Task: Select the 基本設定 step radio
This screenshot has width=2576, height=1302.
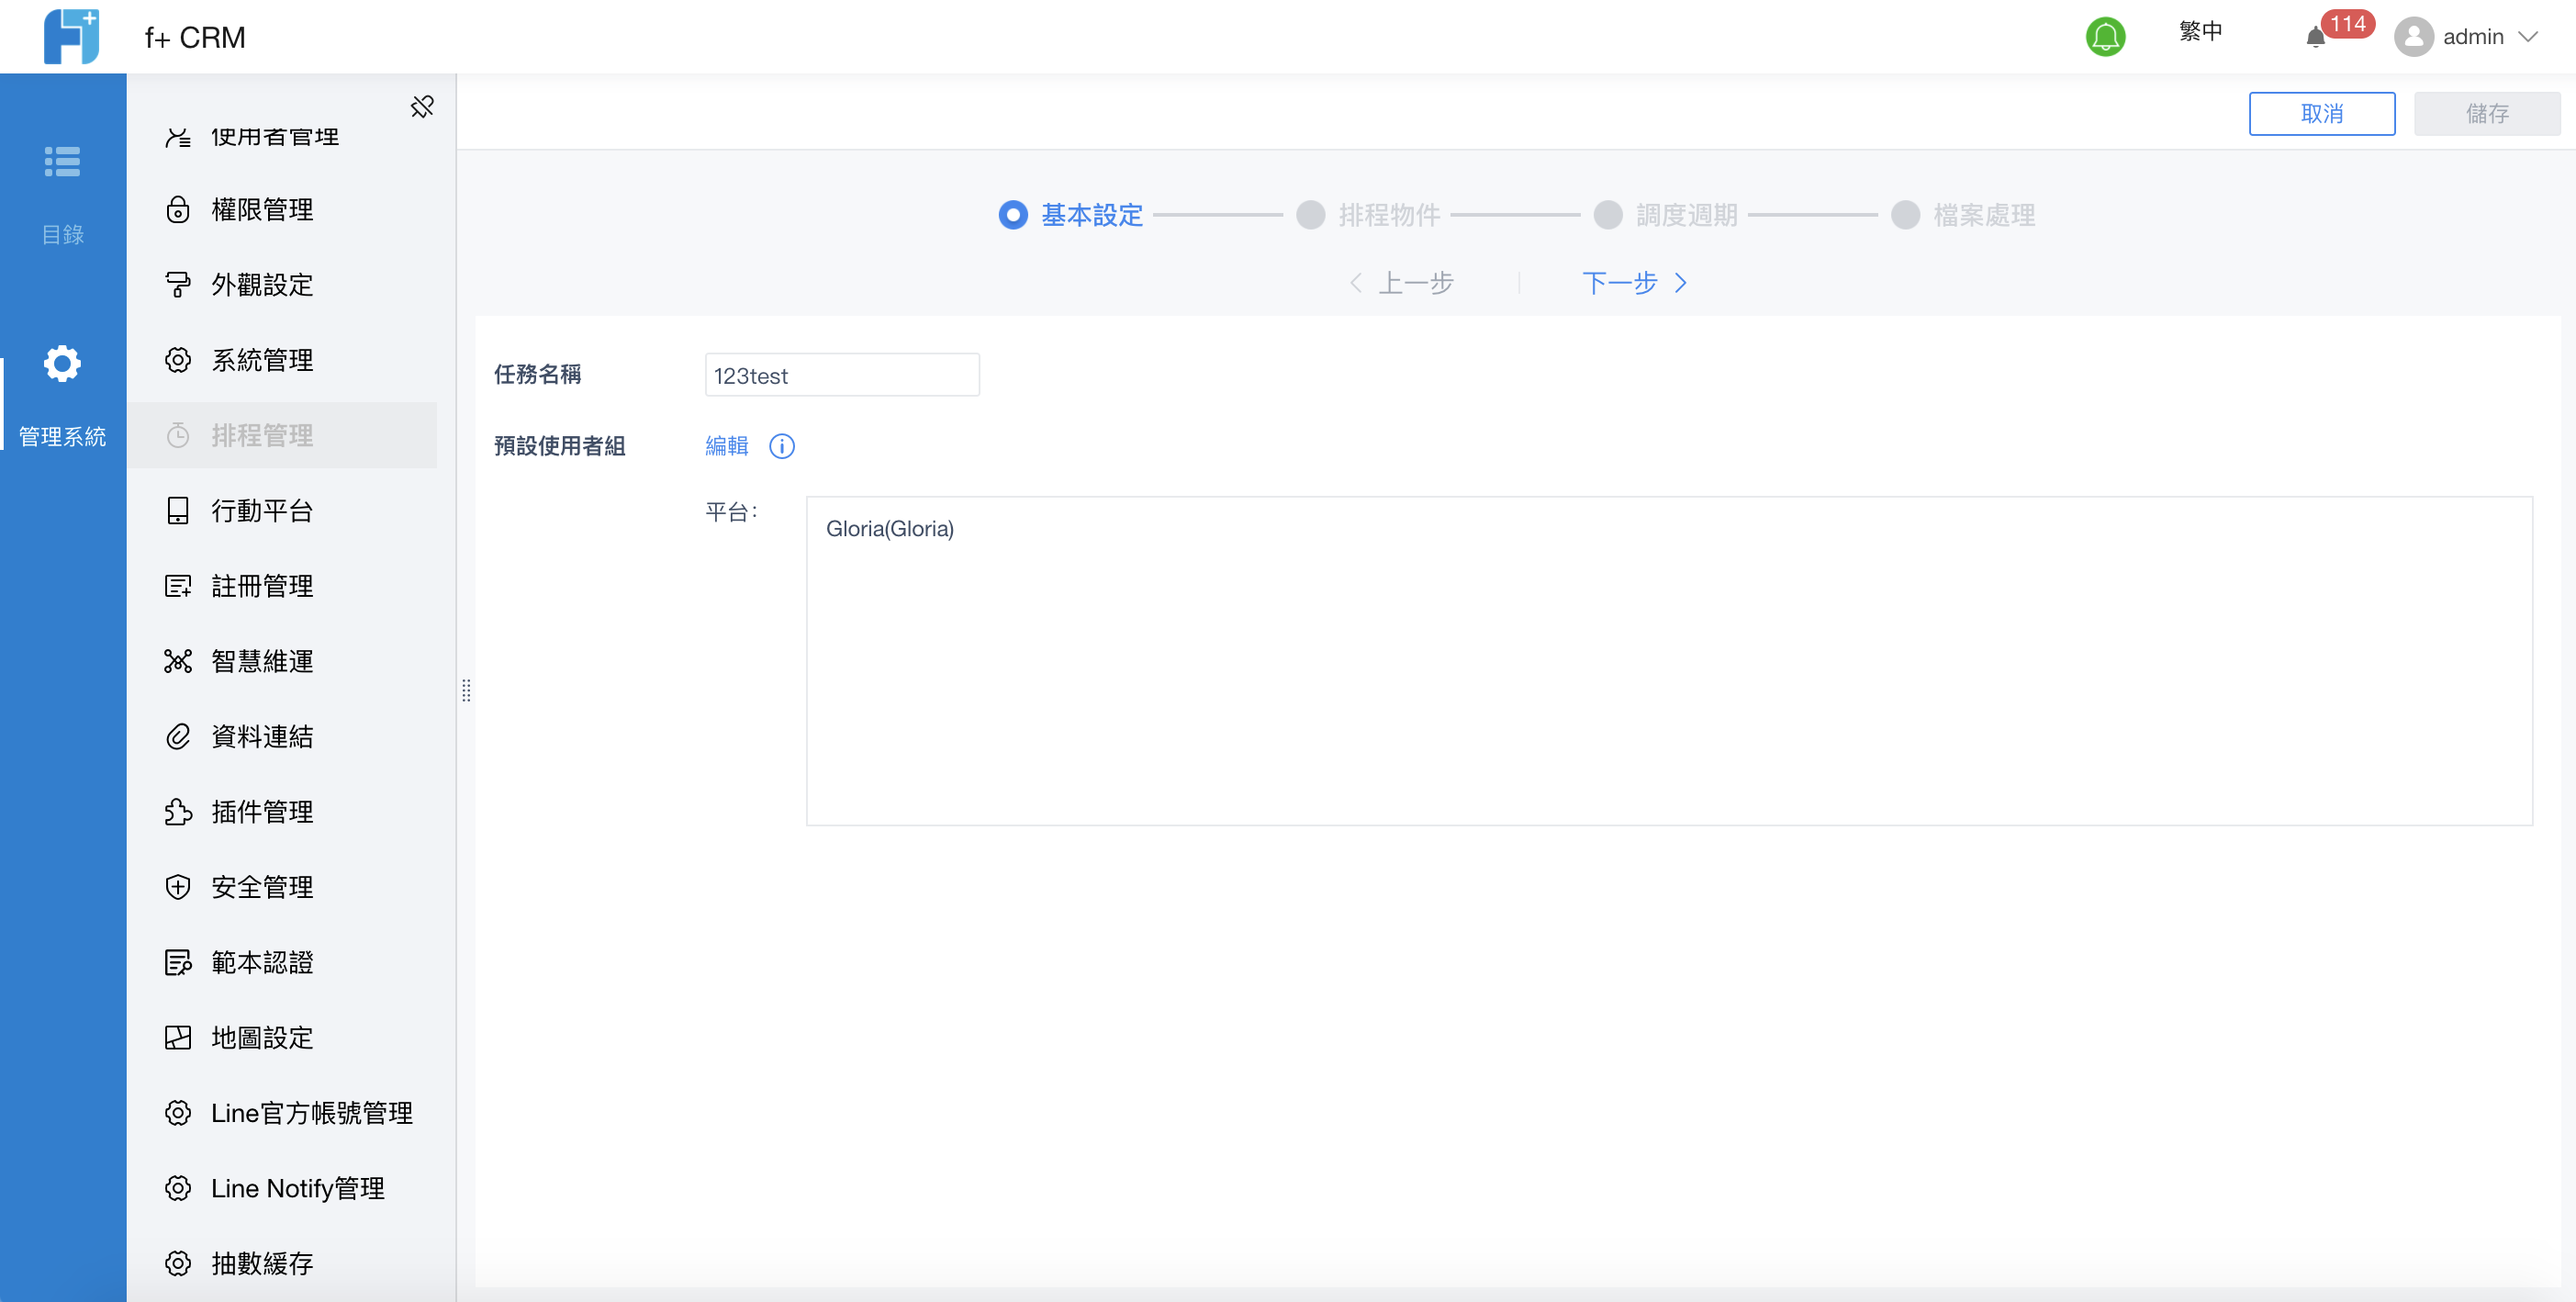Action: [1012, 215]
